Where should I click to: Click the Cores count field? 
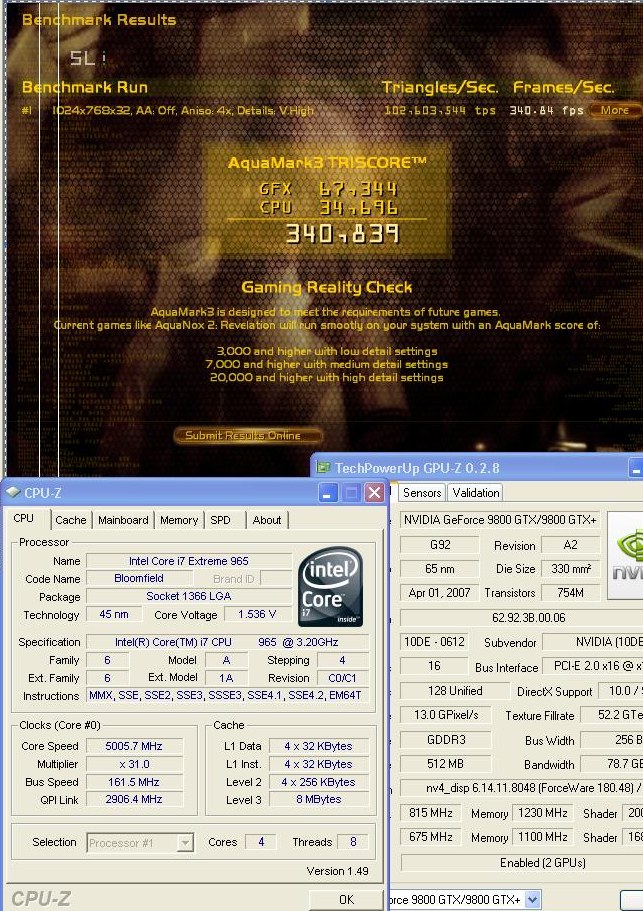coord(261,842)
